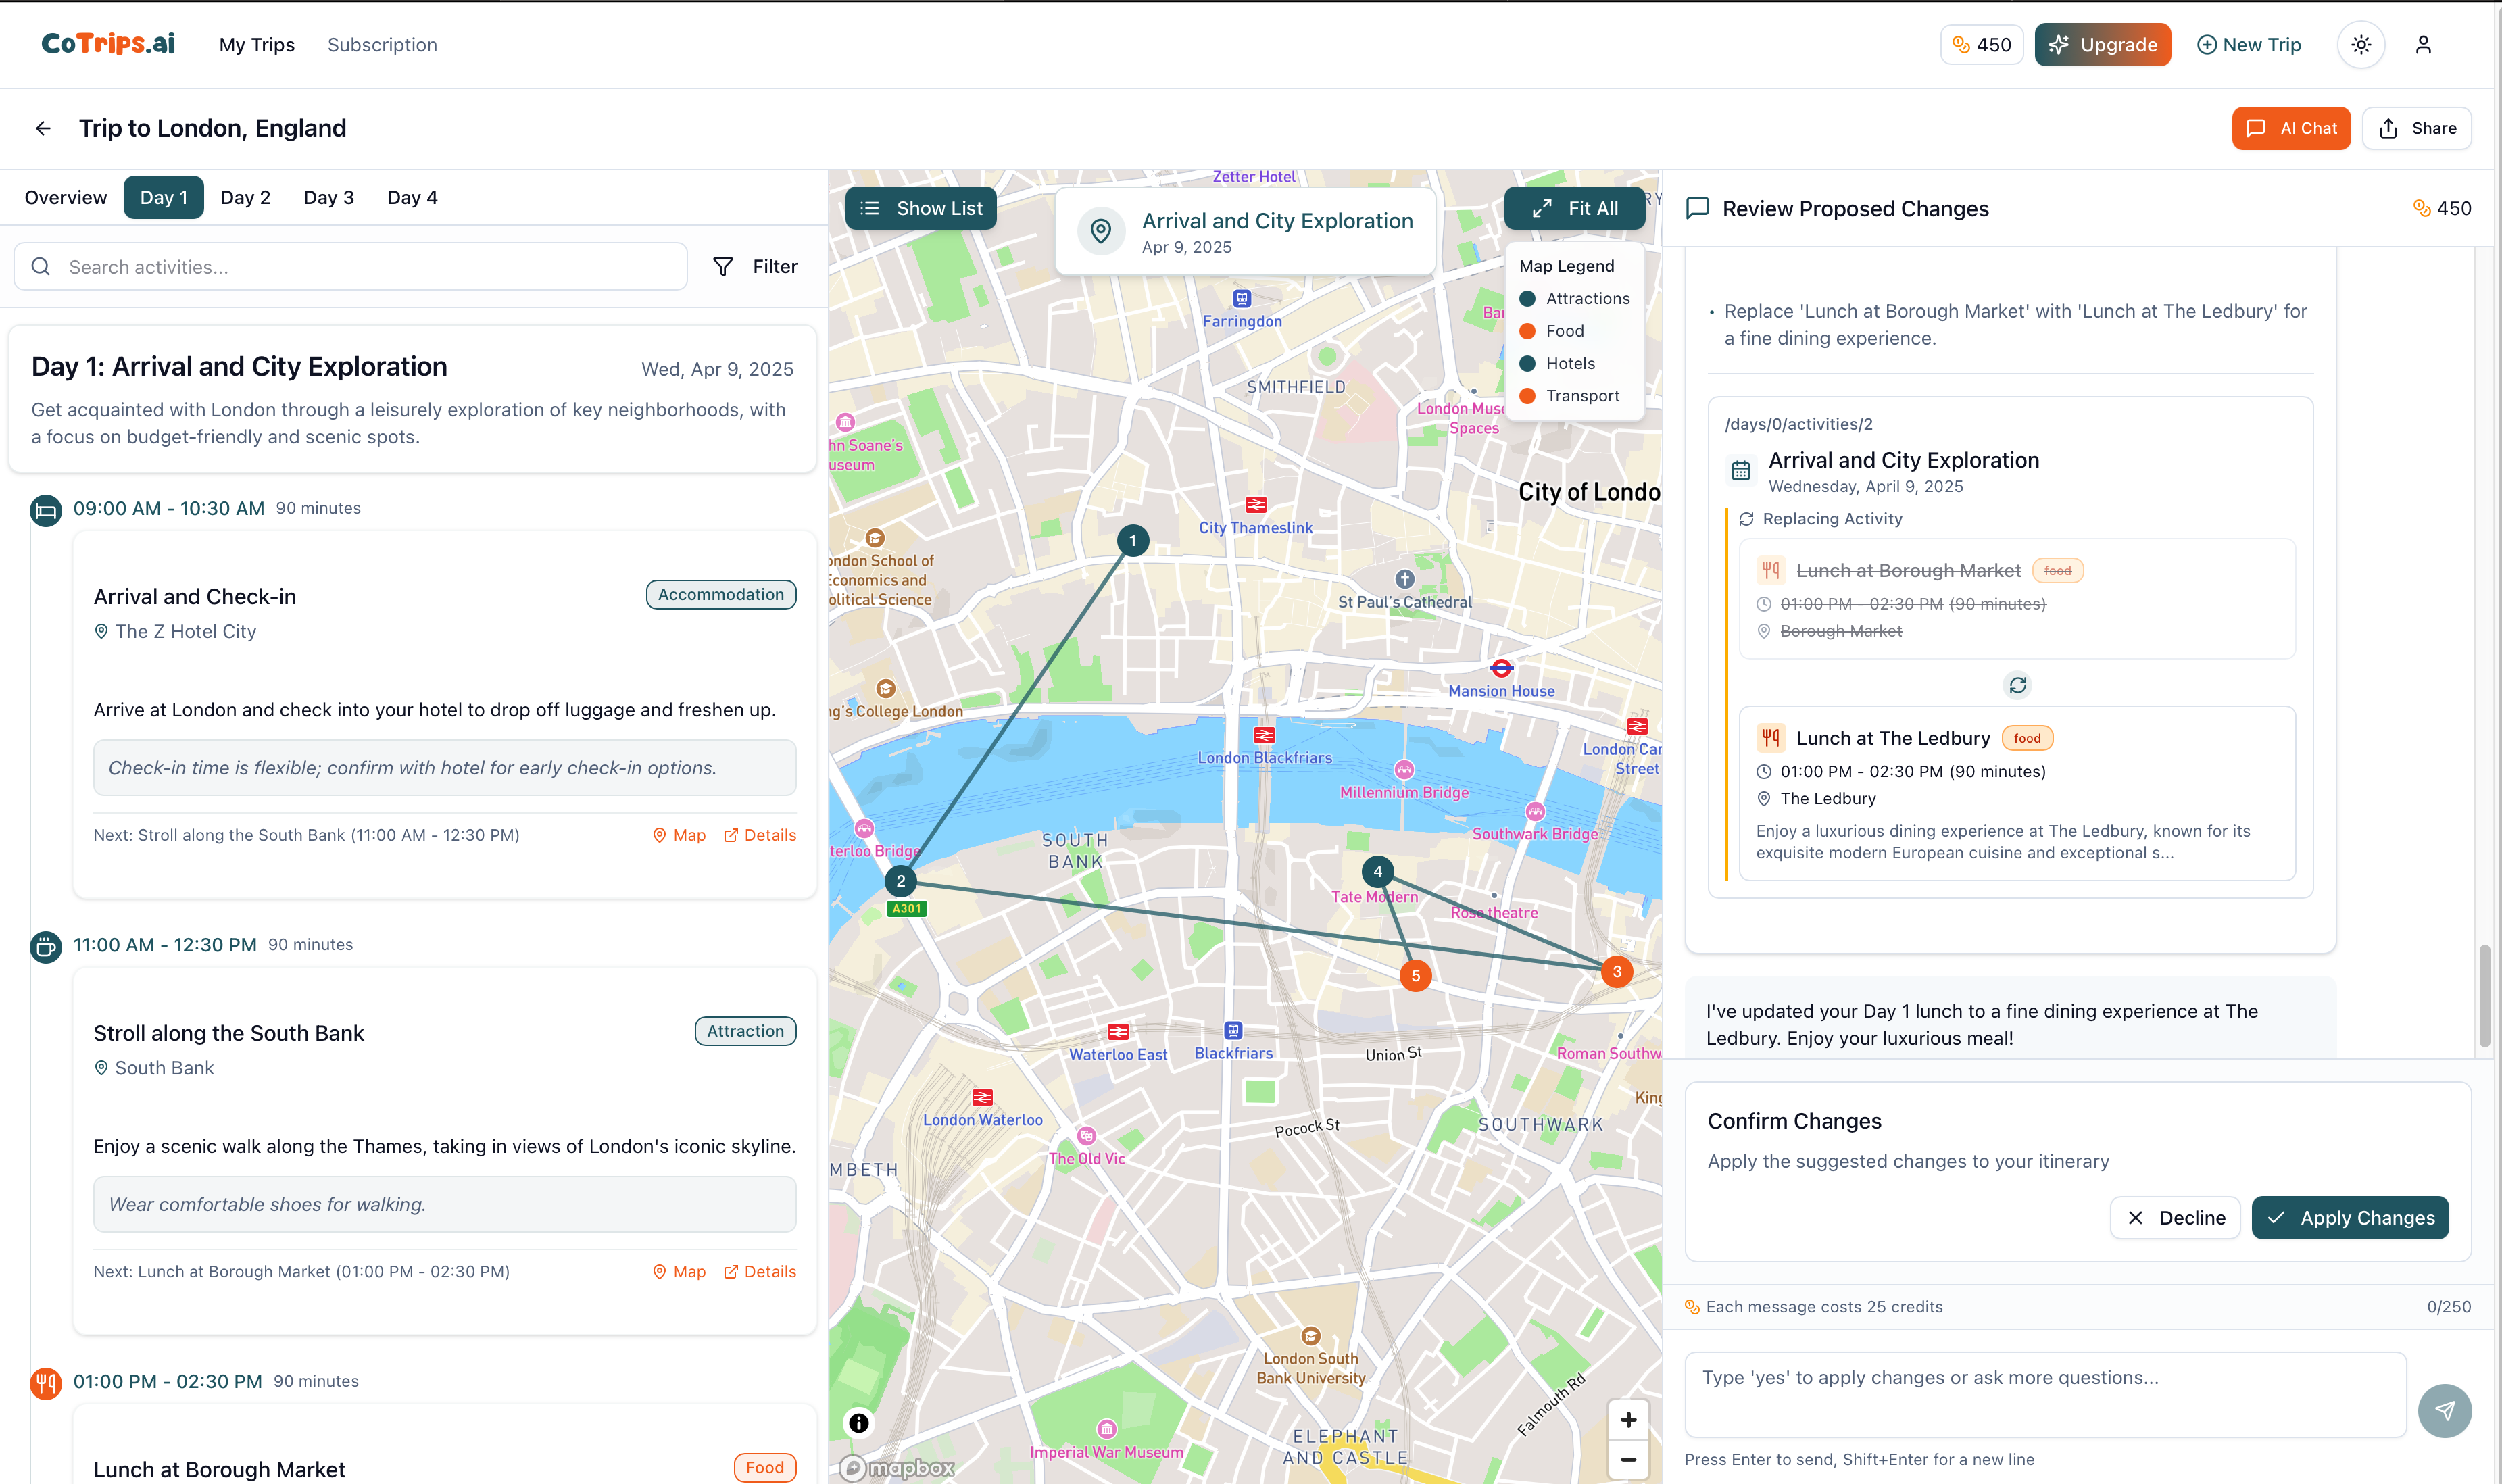Open the user profile icon

point(2422,45)
